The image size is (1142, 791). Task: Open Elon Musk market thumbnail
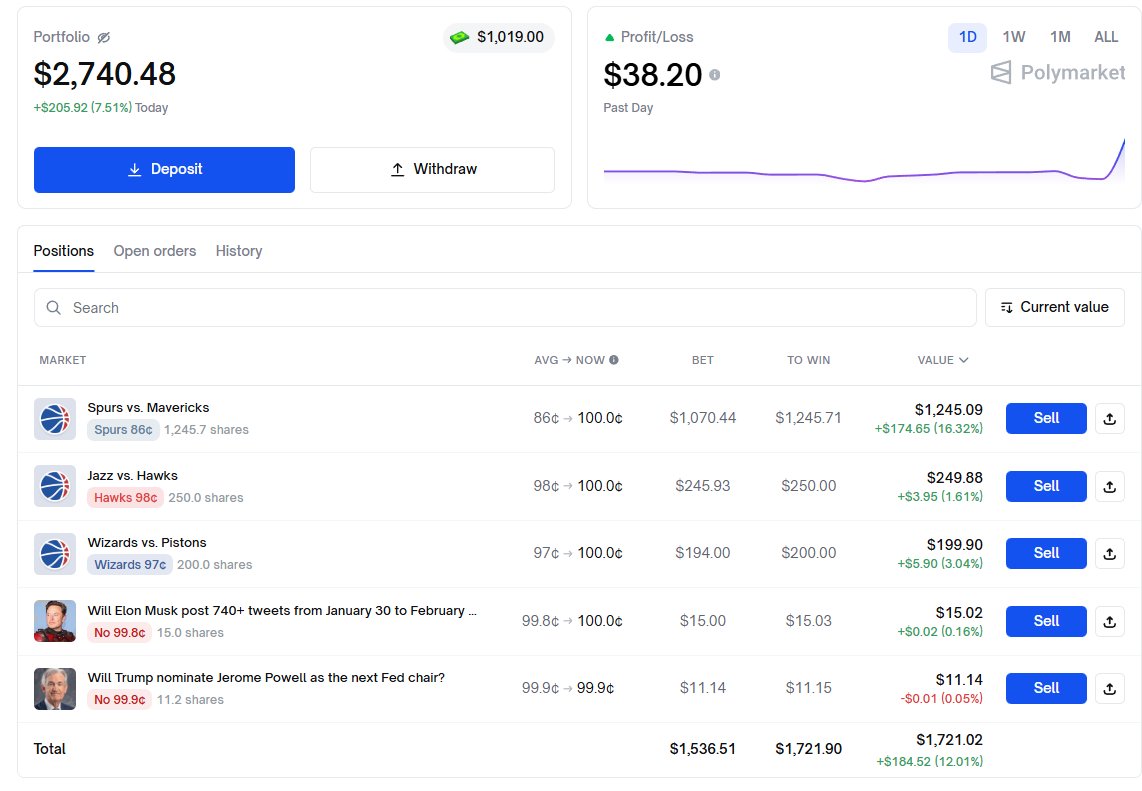[55, 621]
